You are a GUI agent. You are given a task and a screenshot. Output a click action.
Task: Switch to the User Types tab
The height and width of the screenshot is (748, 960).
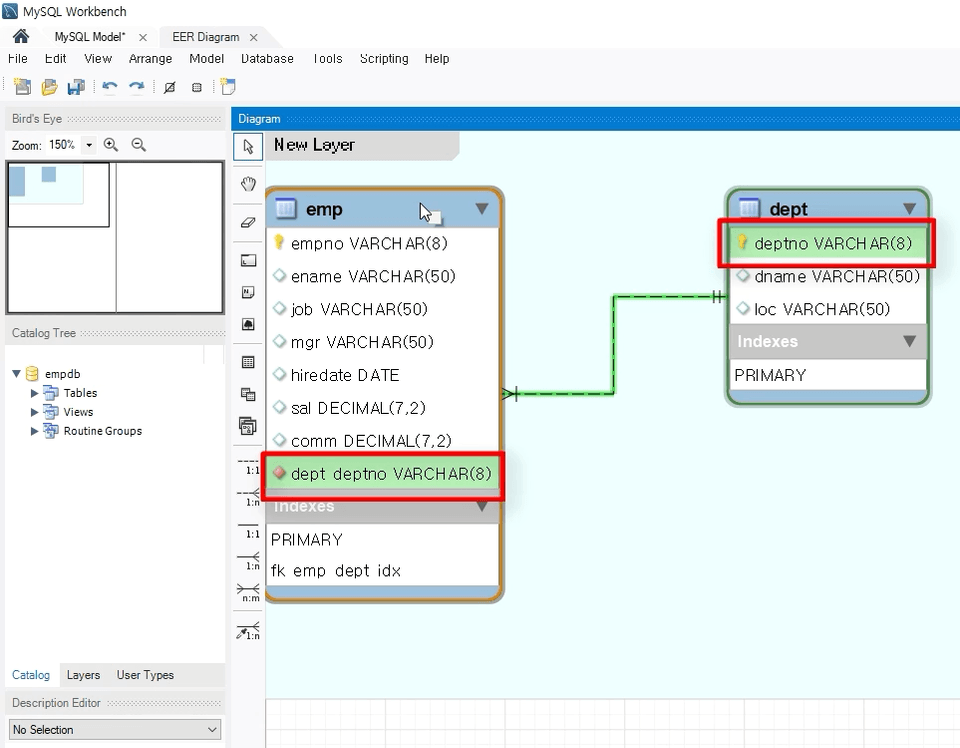tap(145, 675)
